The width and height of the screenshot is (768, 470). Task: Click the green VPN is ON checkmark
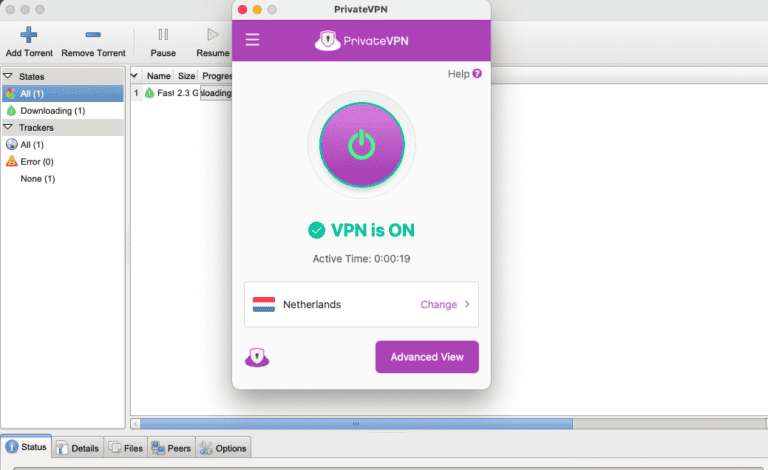[x=316, y=230]
